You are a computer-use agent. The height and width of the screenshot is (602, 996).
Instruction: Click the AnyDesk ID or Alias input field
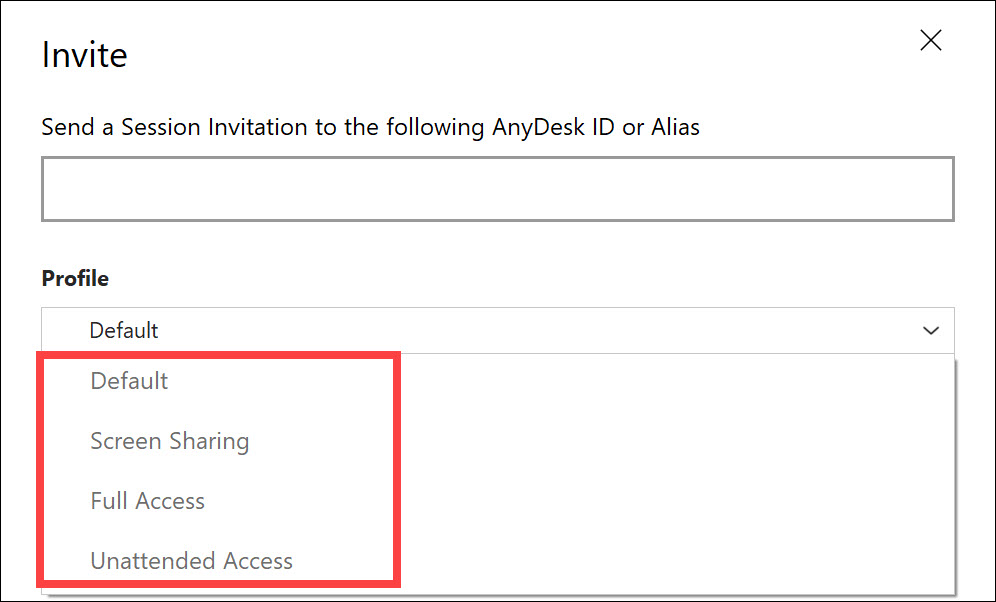497,188
